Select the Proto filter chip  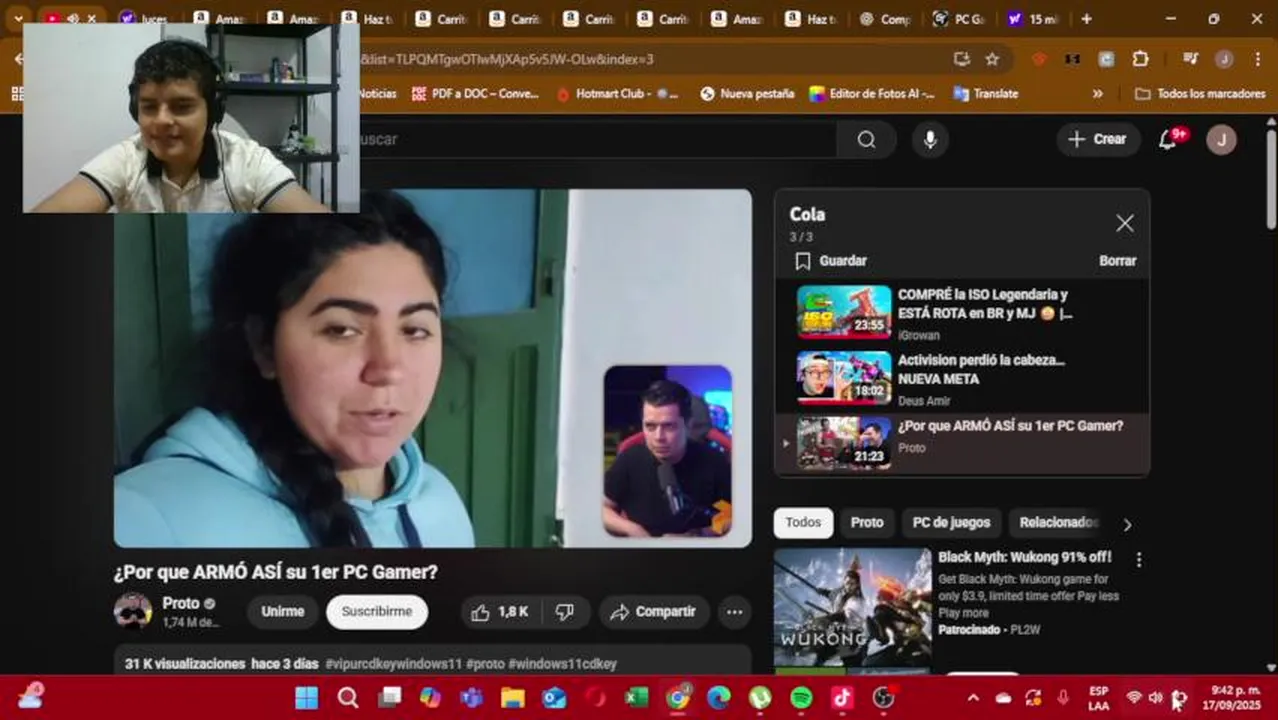coord(867,523)
